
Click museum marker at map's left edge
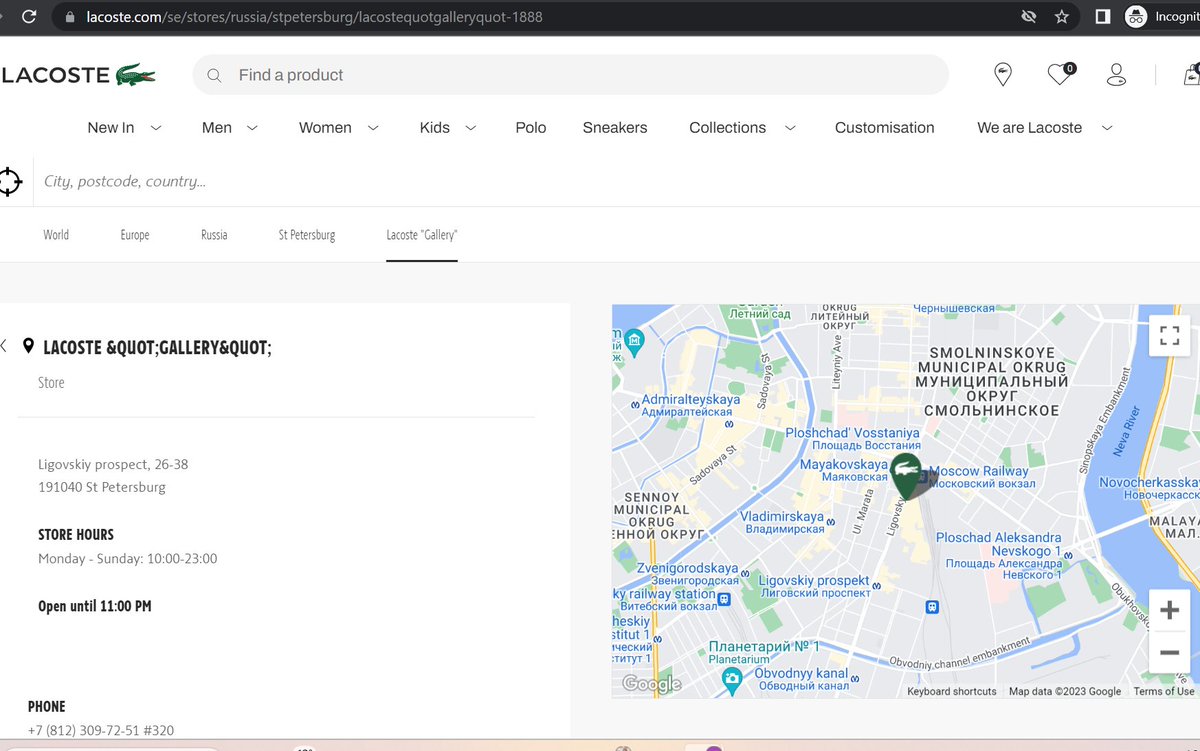[x=634, y=344]
